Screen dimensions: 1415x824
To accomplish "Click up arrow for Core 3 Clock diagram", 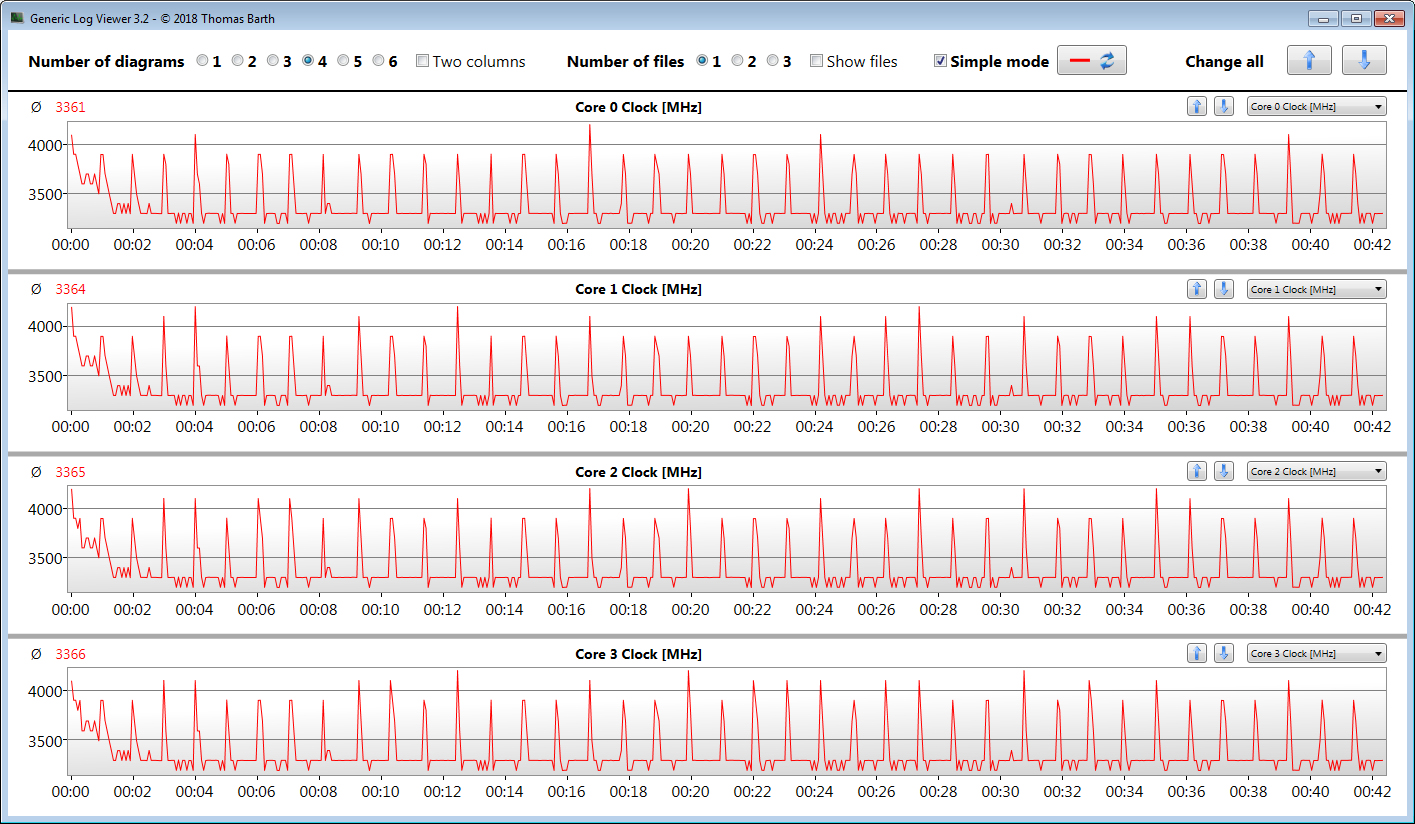I will point(1197,653).
